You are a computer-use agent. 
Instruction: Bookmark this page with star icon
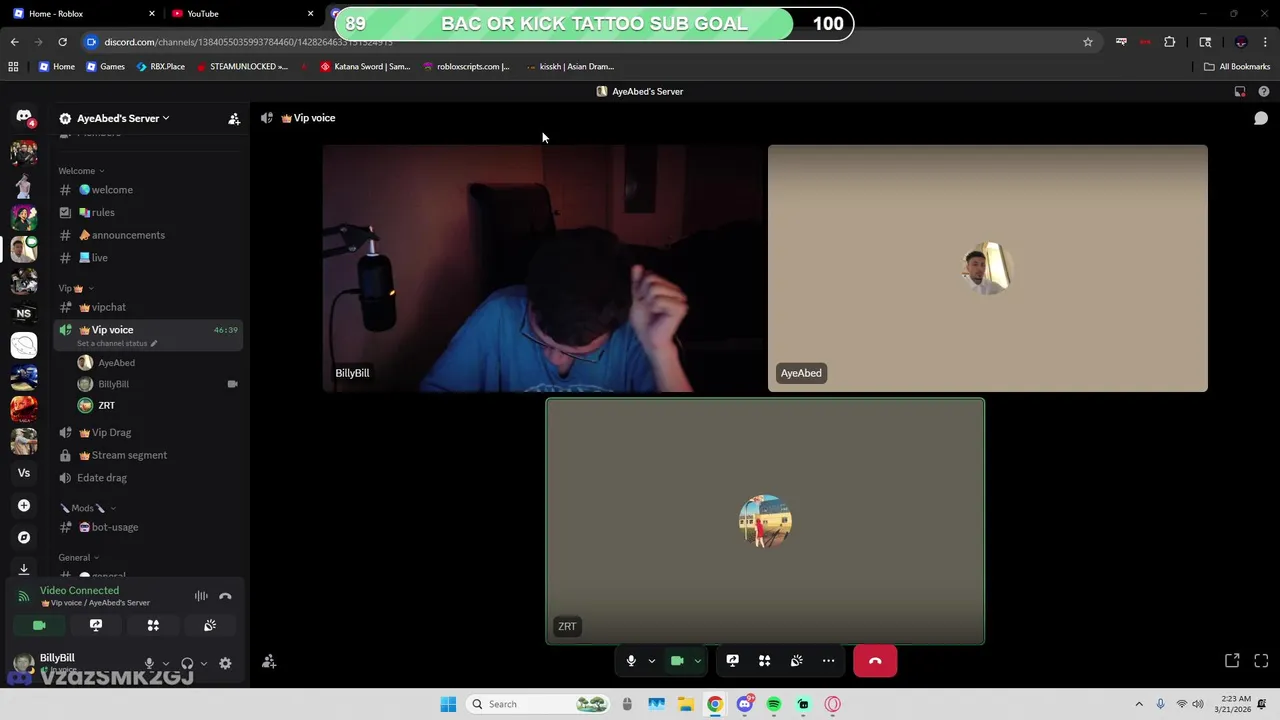[1088, 42]
